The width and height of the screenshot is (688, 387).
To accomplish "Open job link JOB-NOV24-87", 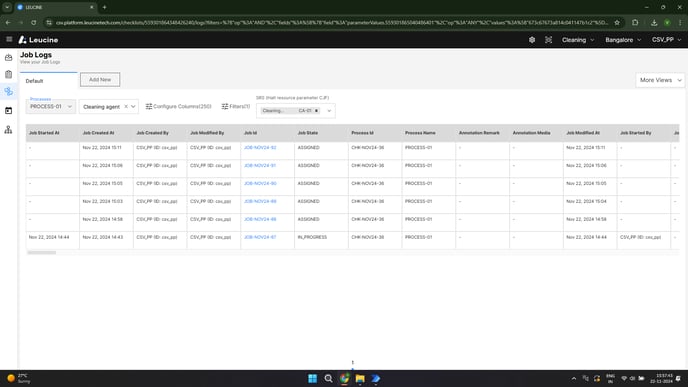I will point(260,237).
